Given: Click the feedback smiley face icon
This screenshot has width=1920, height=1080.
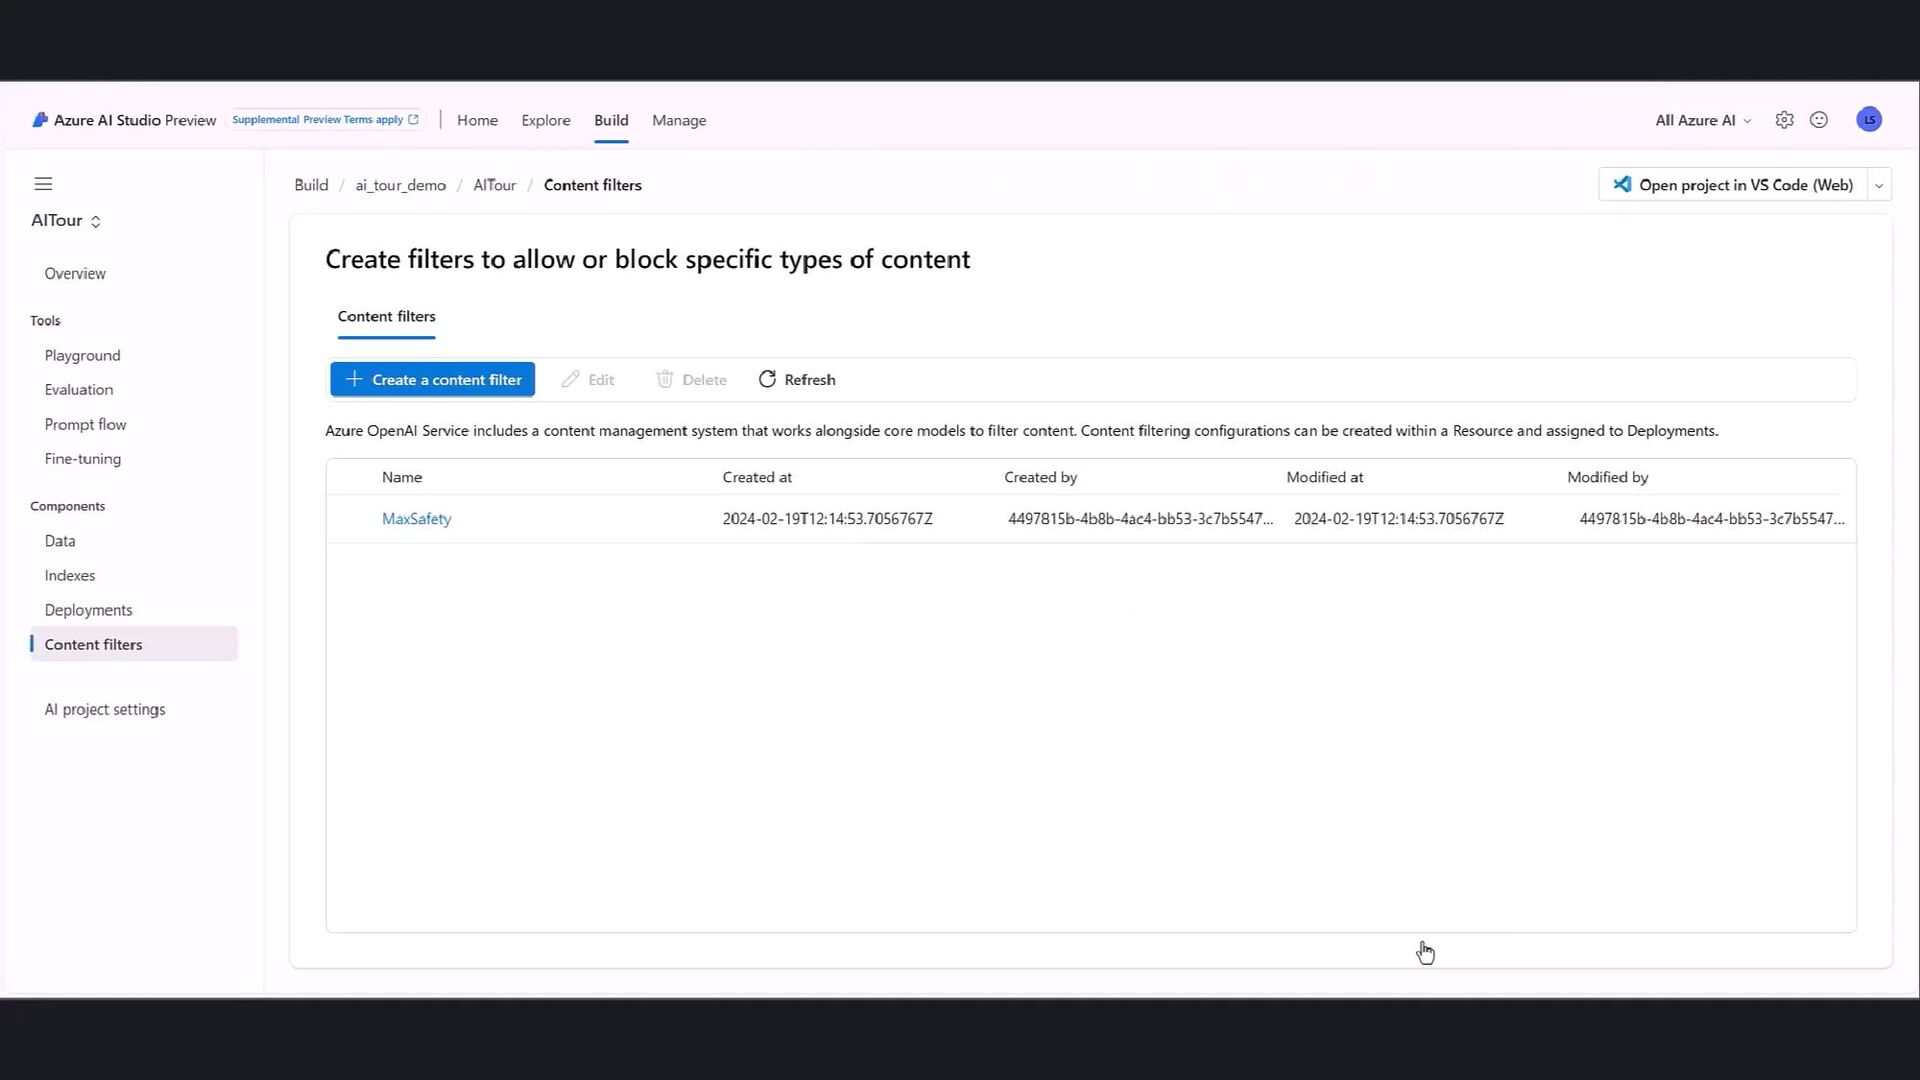Looking at the screenshot, I should (x=1819, y=120).
